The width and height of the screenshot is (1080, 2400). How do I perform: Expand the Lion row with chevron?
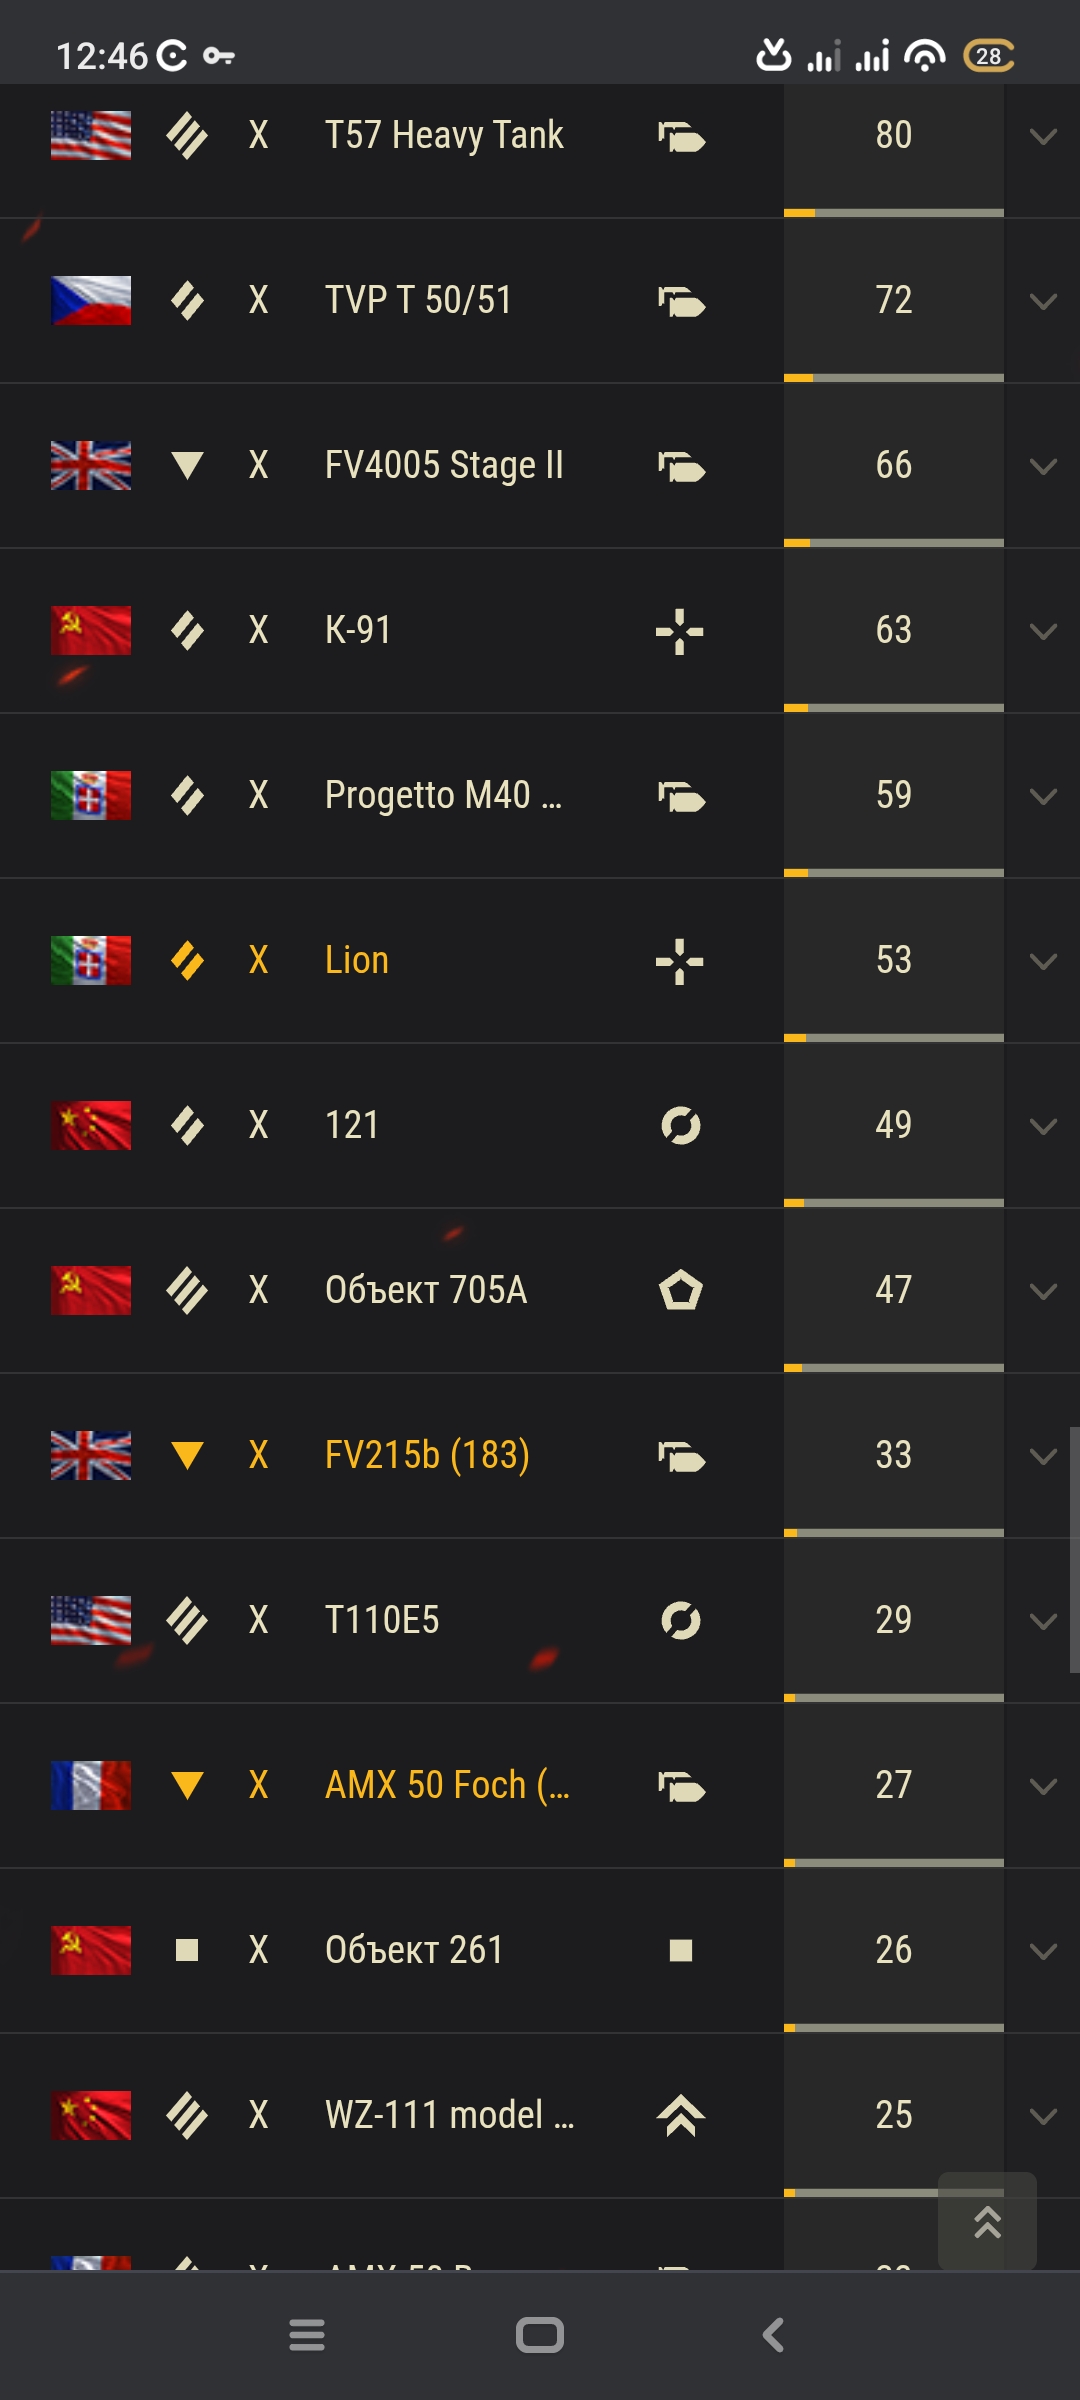tap(1043, 962)
